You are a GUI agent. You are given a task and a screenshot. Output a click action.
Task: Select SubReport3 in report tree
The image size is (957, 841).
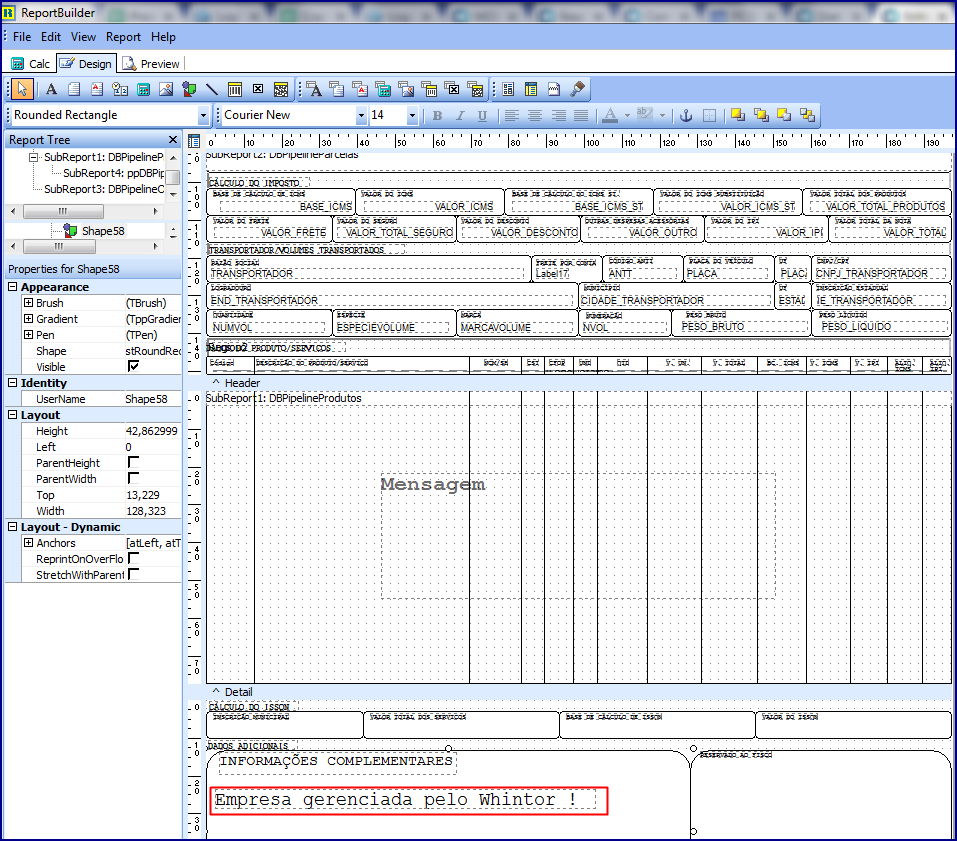(x=104, y=189)
